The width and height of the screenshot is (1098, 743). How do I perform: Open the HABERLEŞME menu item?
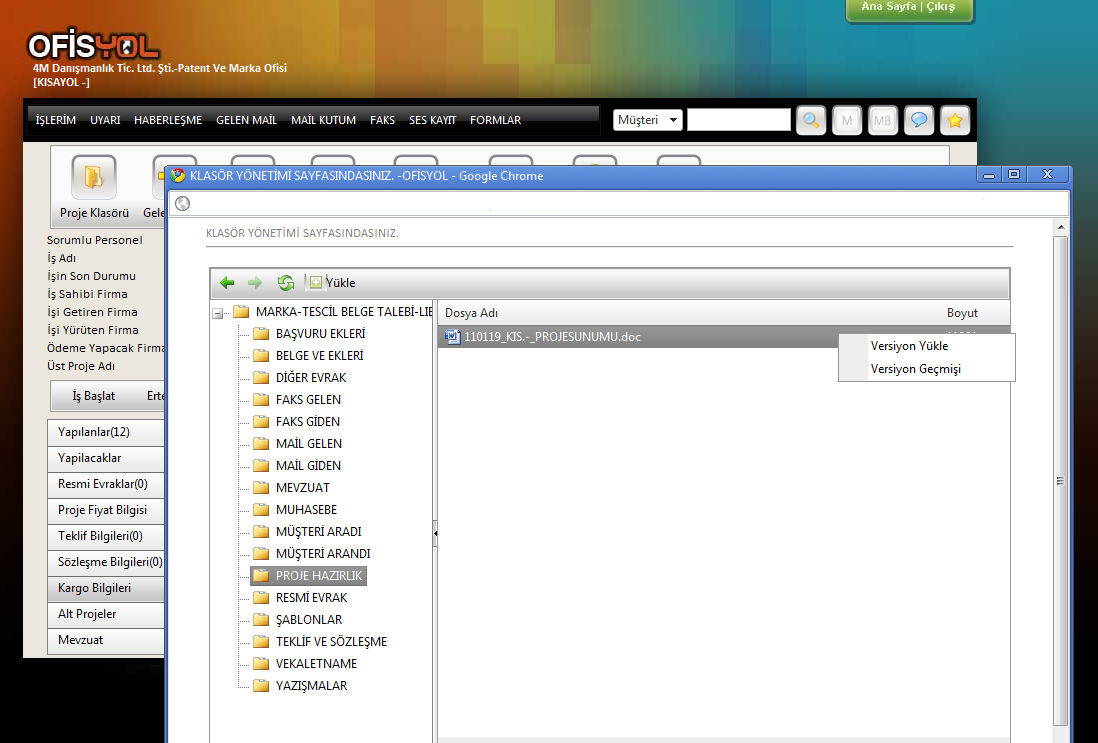pyautogui.click(x=168, y=120)
